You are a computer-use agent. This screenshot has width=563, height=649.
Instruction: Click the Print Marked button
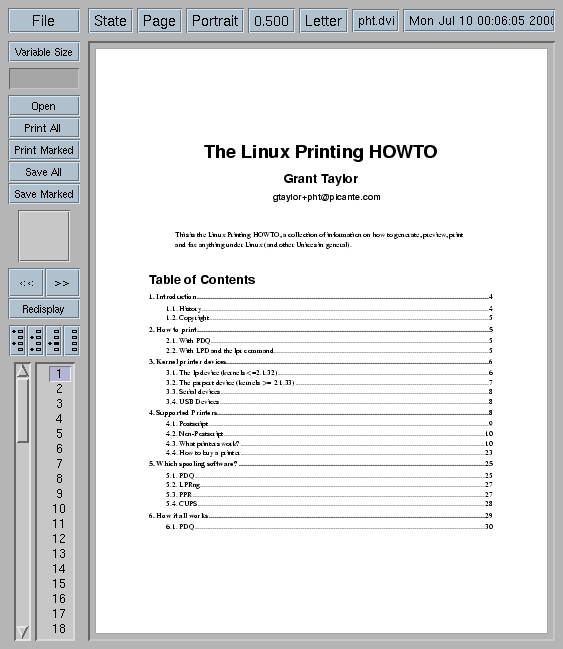click(x=44, y=150)
